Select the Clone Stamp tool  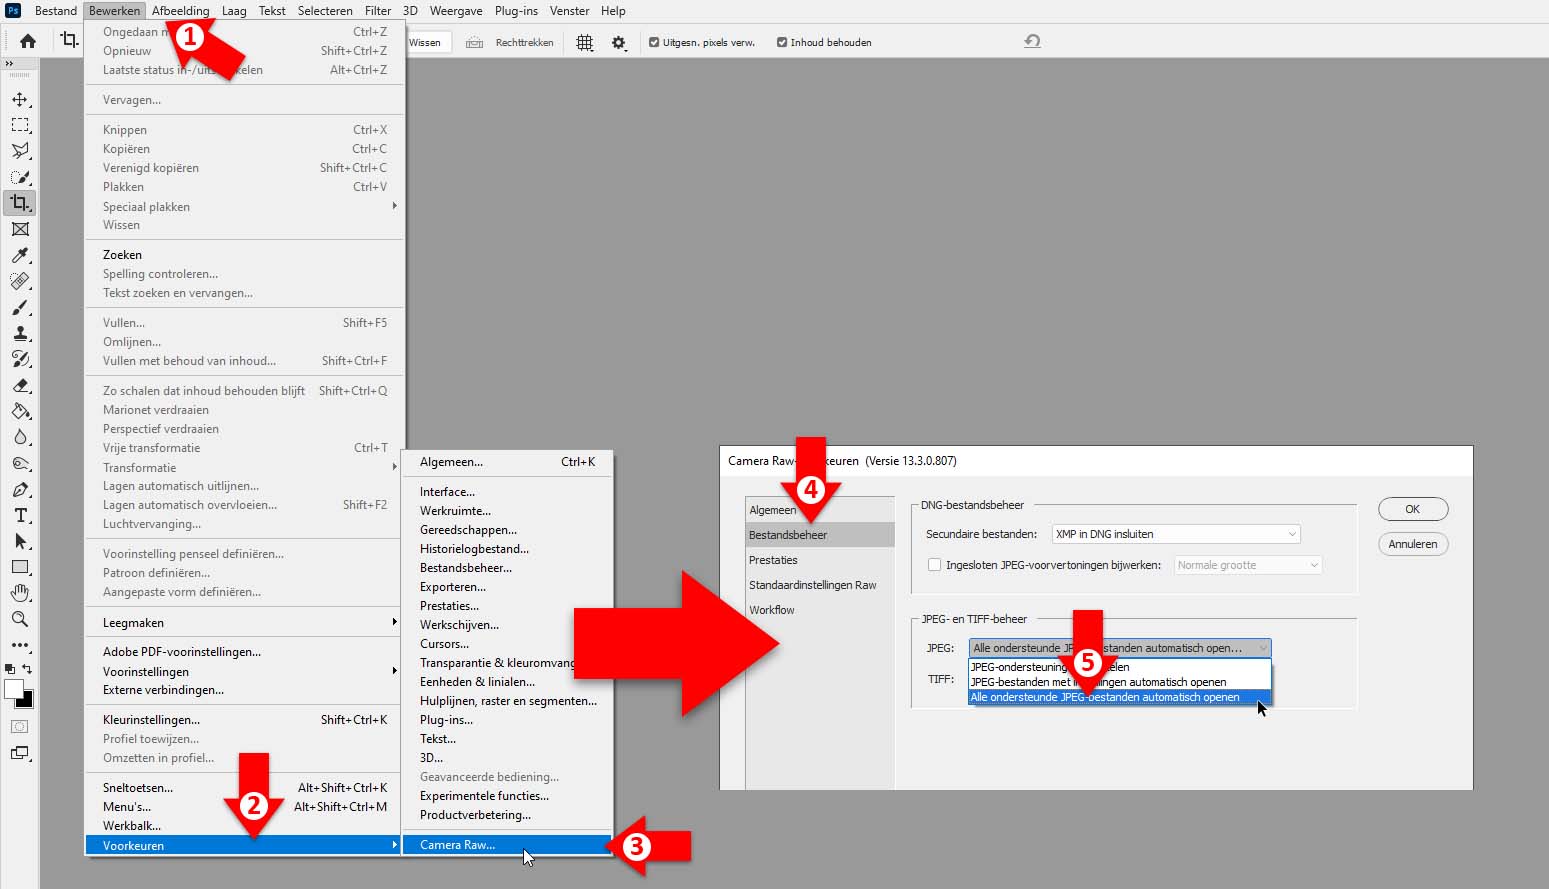tap(20, 334)
